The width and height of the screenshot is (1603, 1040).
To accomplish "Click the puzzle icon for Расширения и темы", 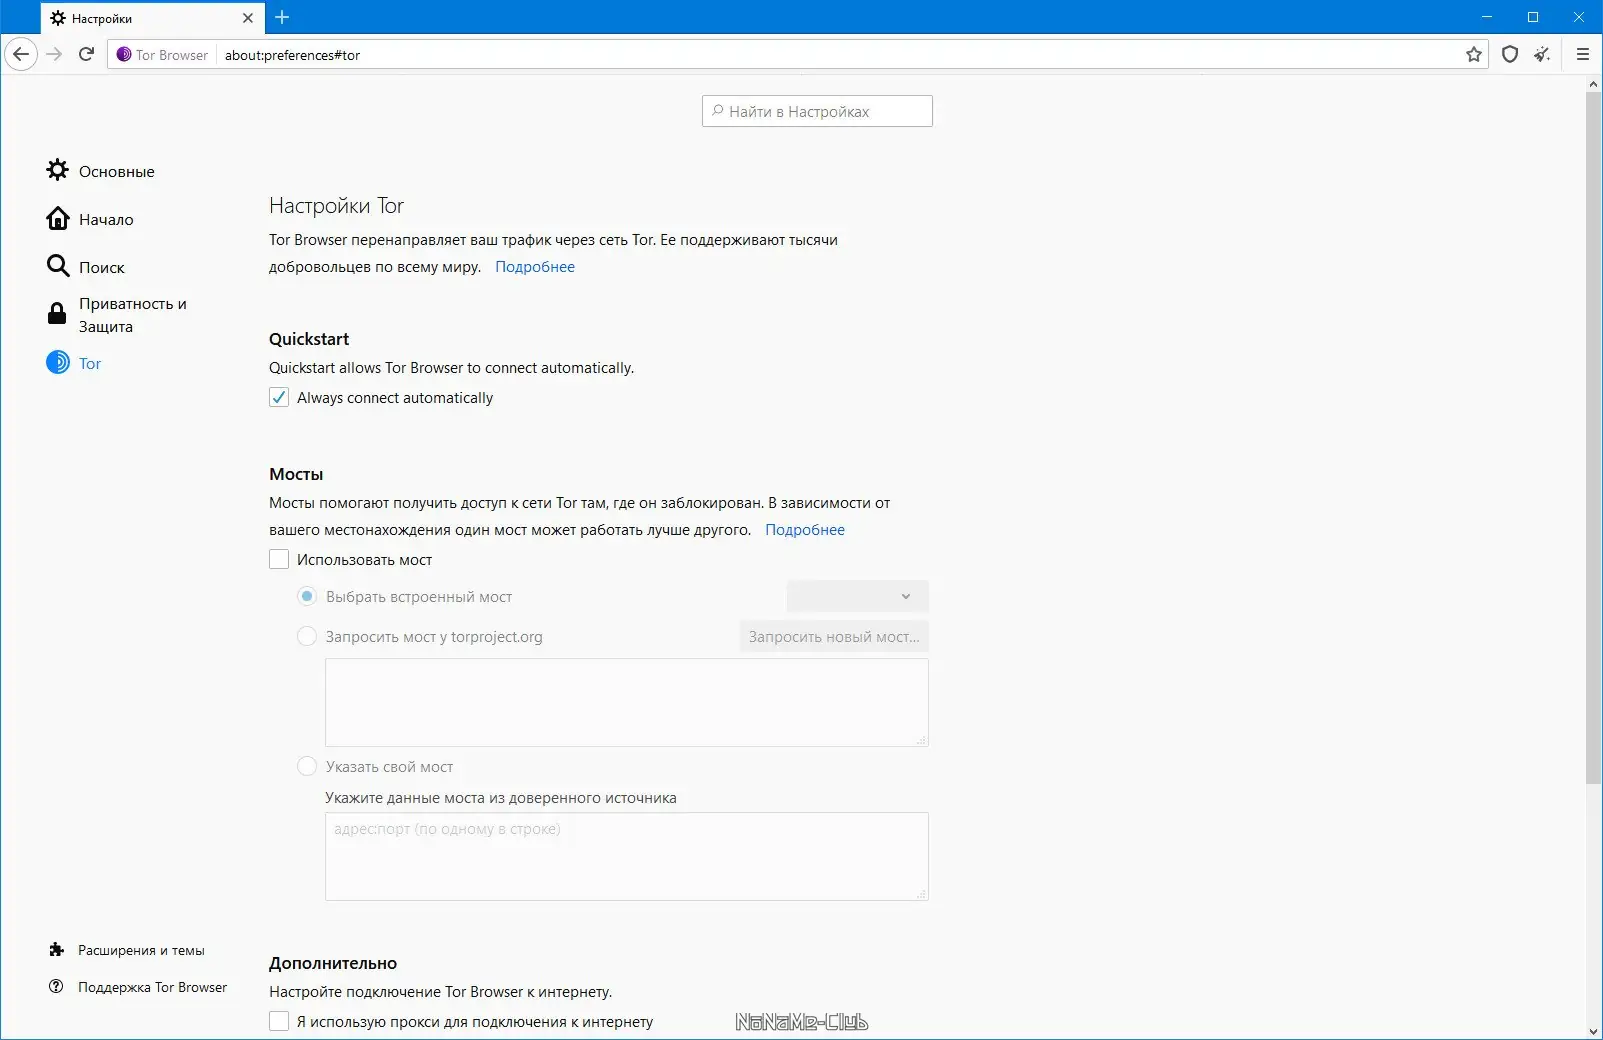I will tap(57, 950).
